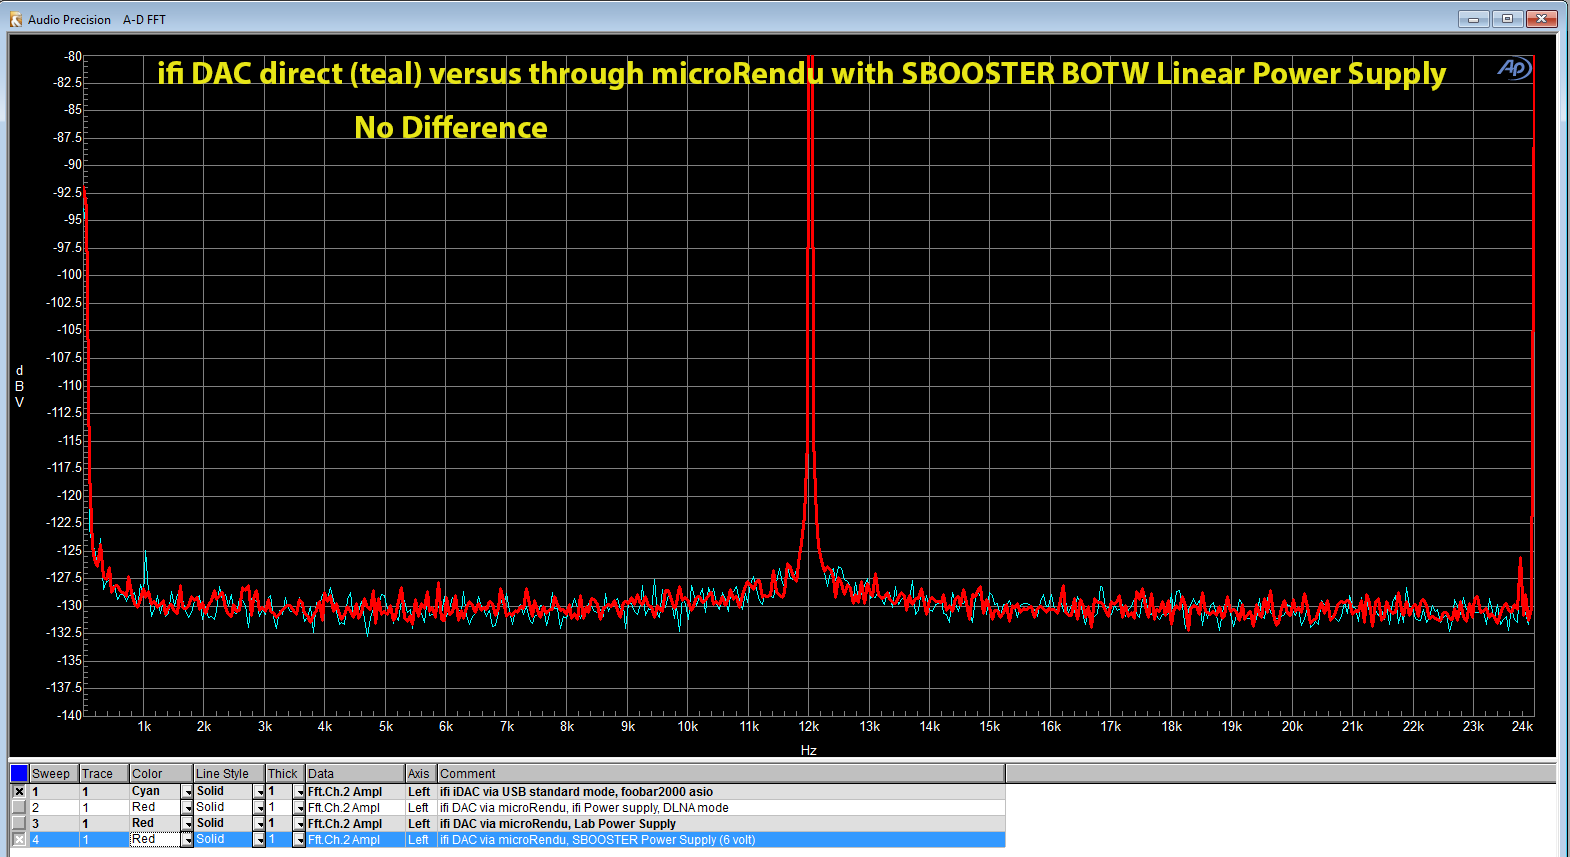Image resolution: width=1570 pixels, height=857 pixels.
Task: Click the -80 dBV axis tick label
Action: 72,56
